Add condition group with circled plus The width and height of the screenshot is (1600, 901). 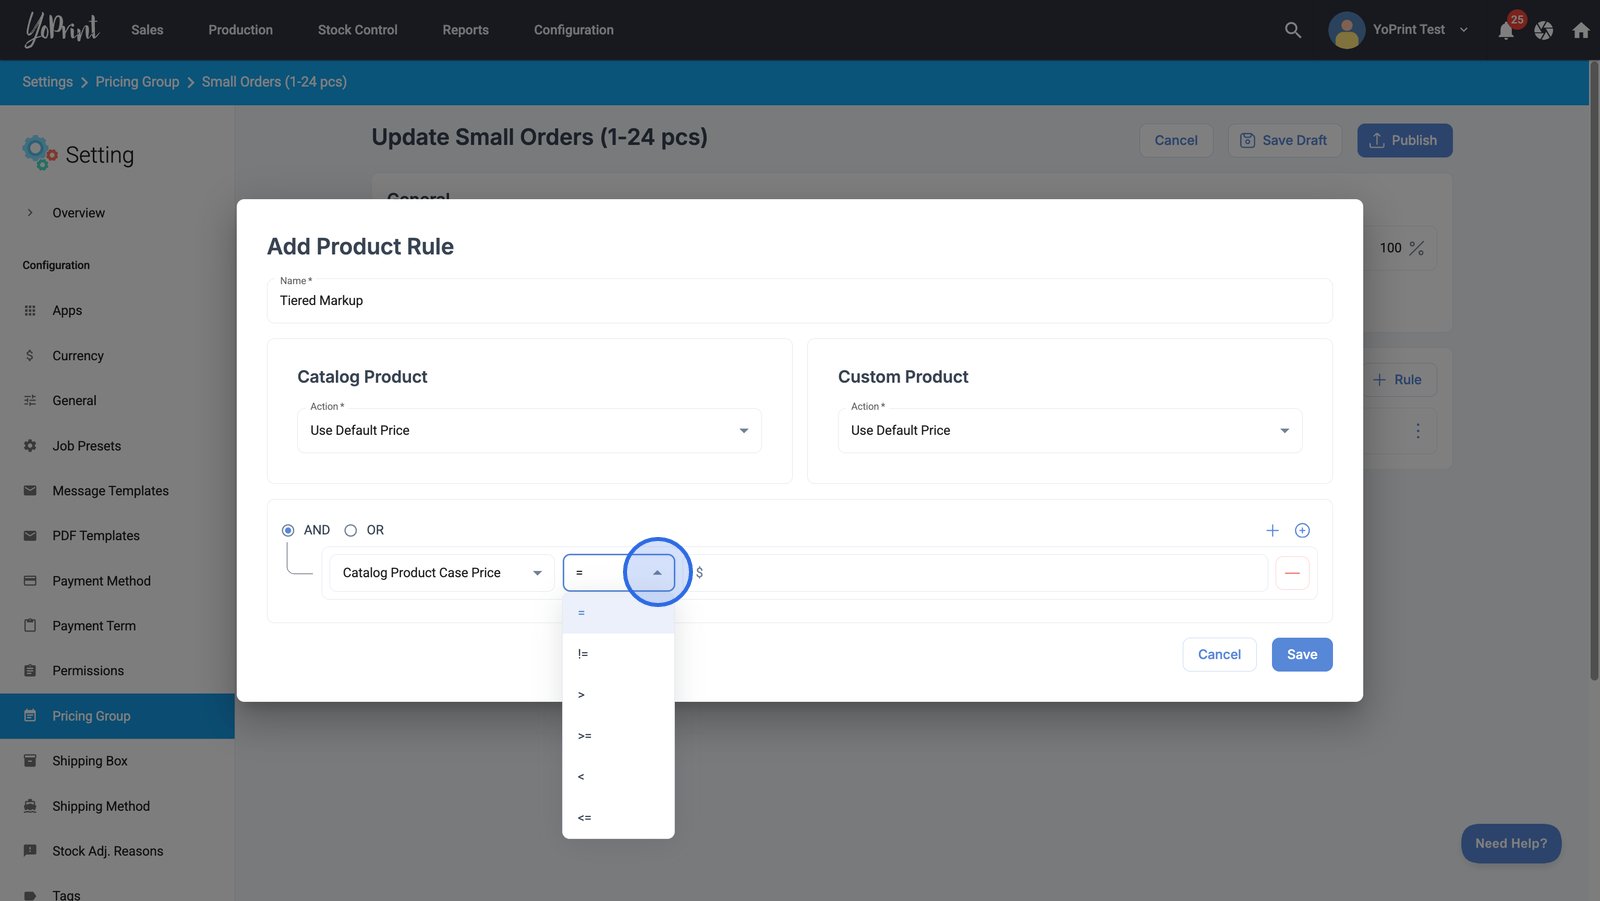(1302, 530)
